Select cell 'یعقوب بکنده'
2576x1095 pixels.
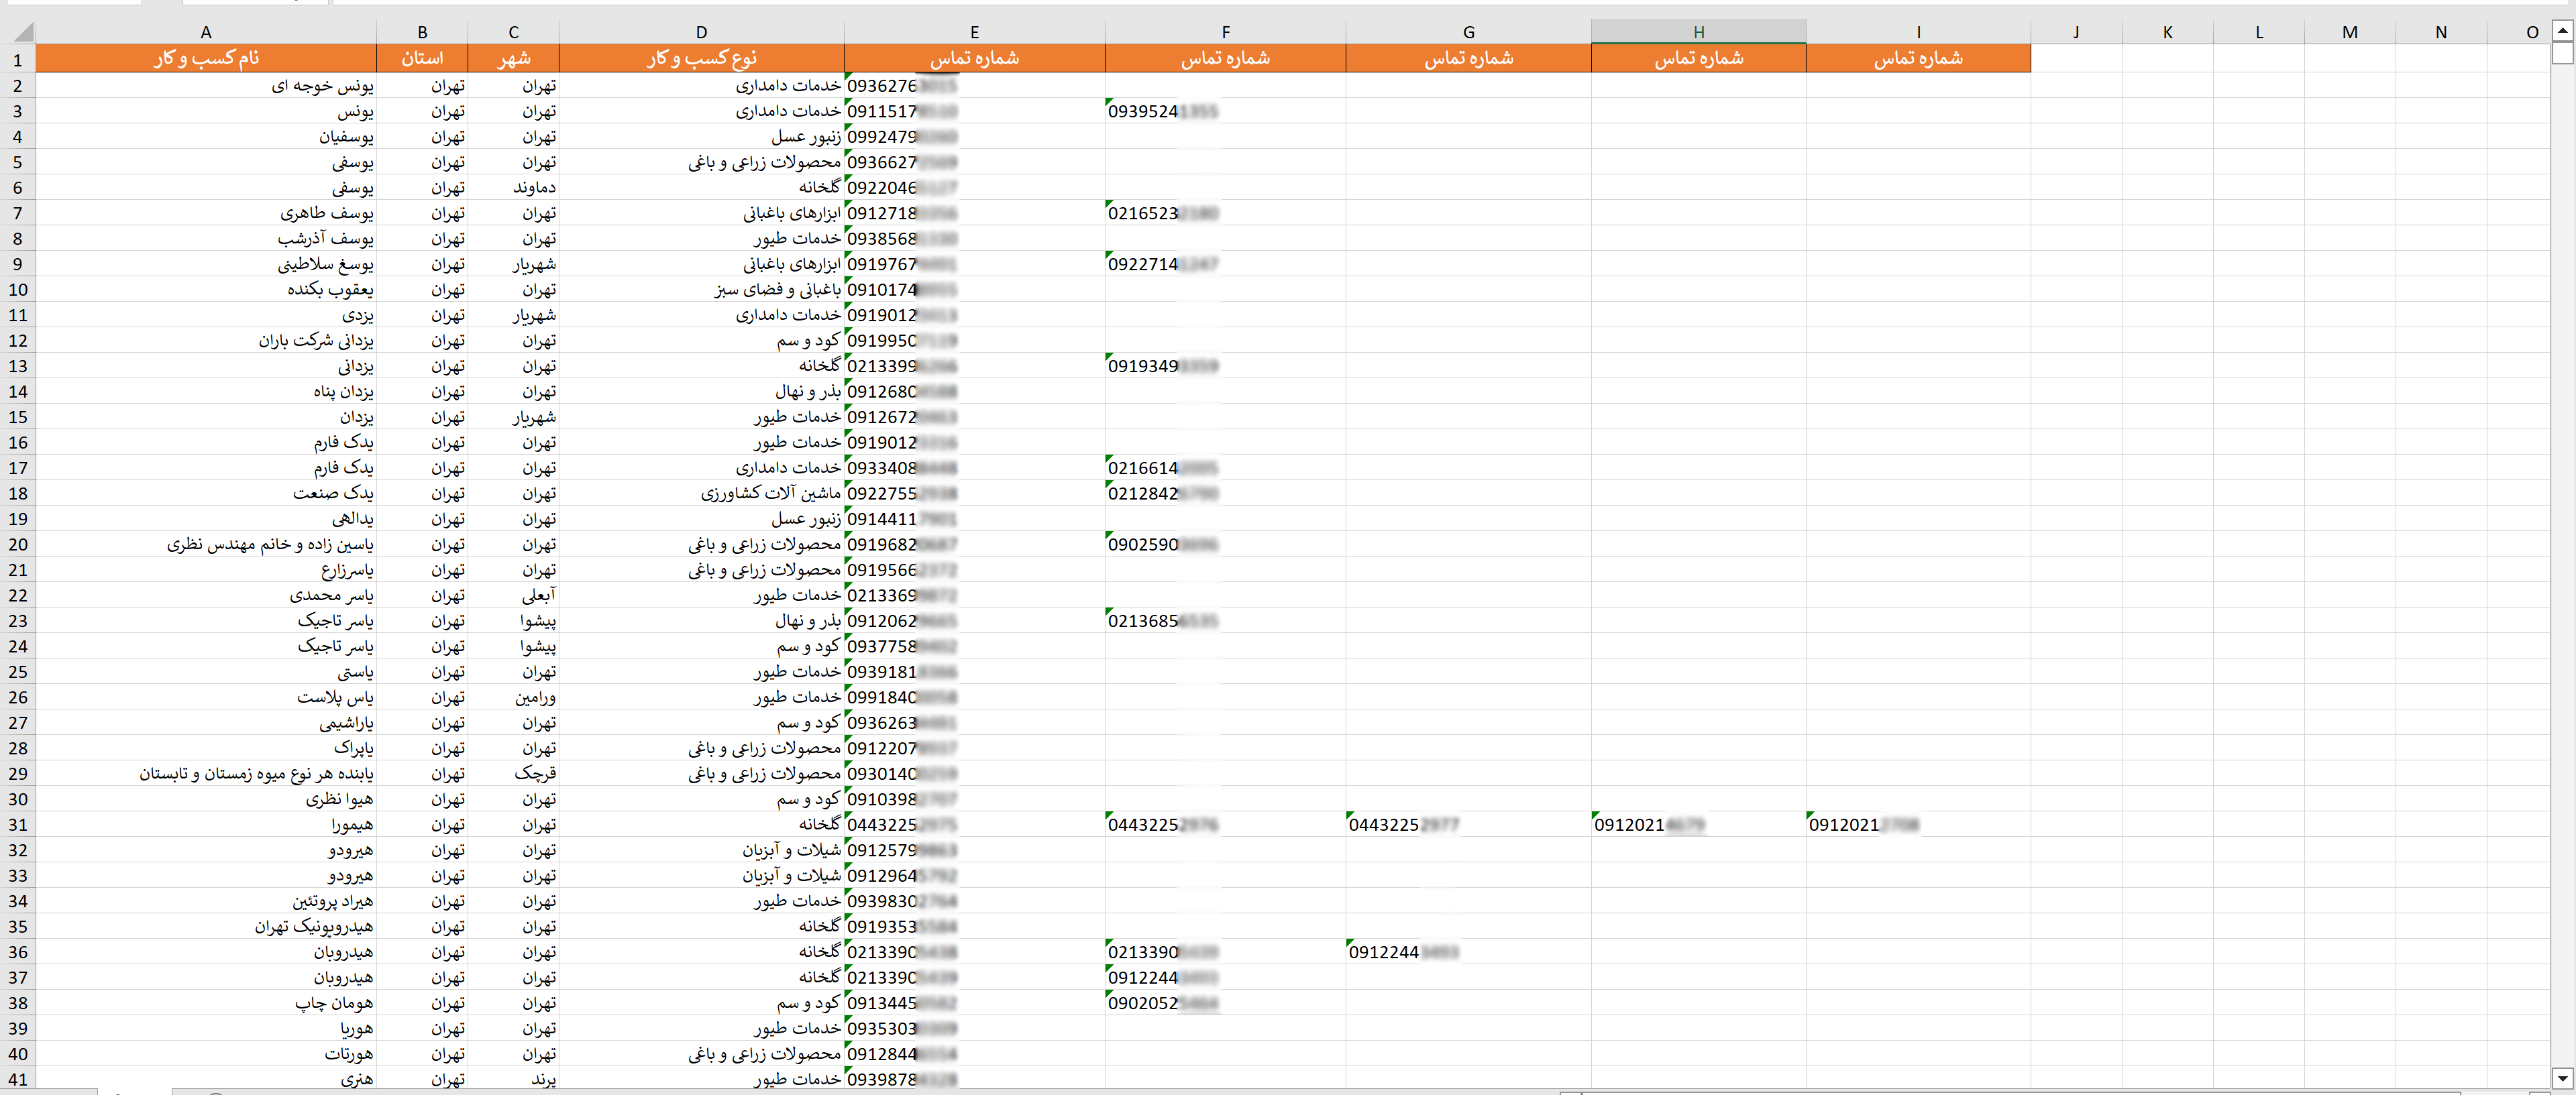(206, 290)
